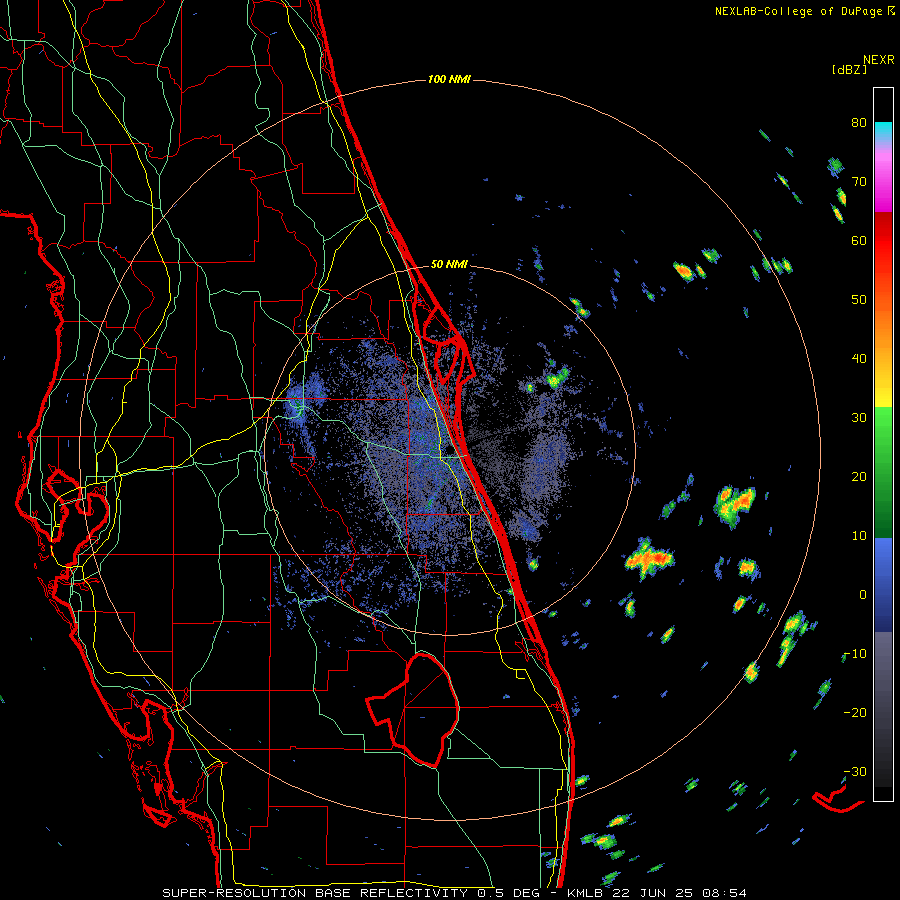Click the blue band of the color bar
900x900 pixels.
point(883,583)
